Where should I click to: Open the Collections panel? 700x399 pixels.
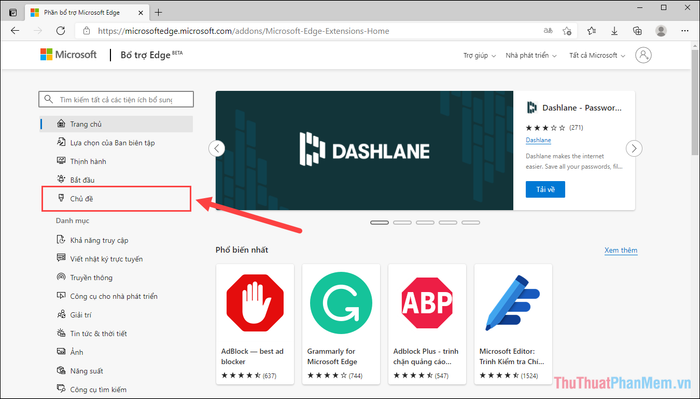638,31
